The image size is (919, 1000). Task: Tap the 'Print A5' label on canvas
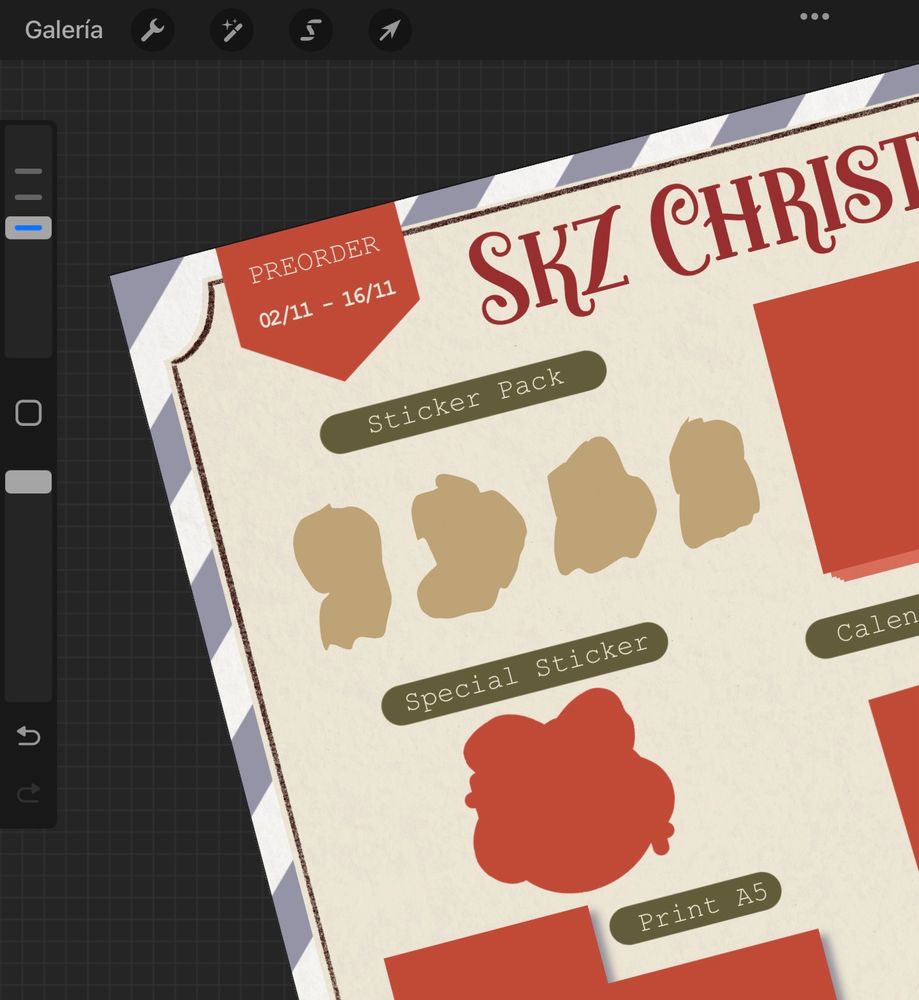tap(696, 908)
